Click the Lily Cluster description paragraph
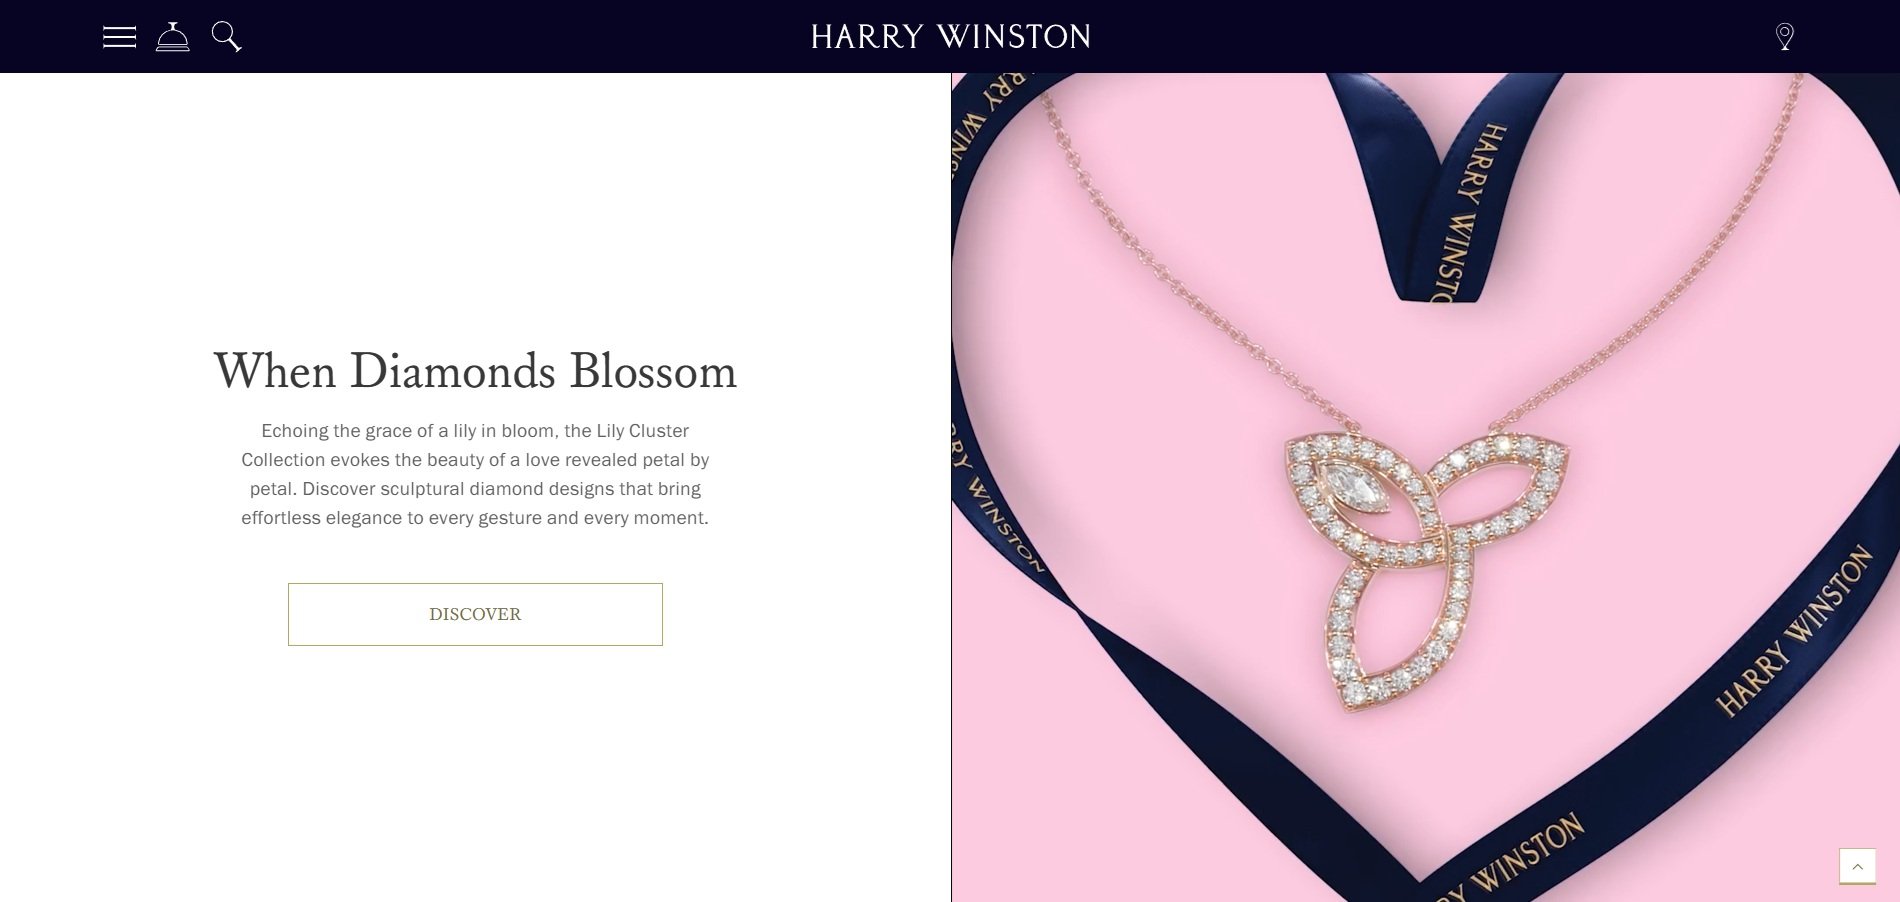The image size is (1900, 902). [x=475, y=474]
